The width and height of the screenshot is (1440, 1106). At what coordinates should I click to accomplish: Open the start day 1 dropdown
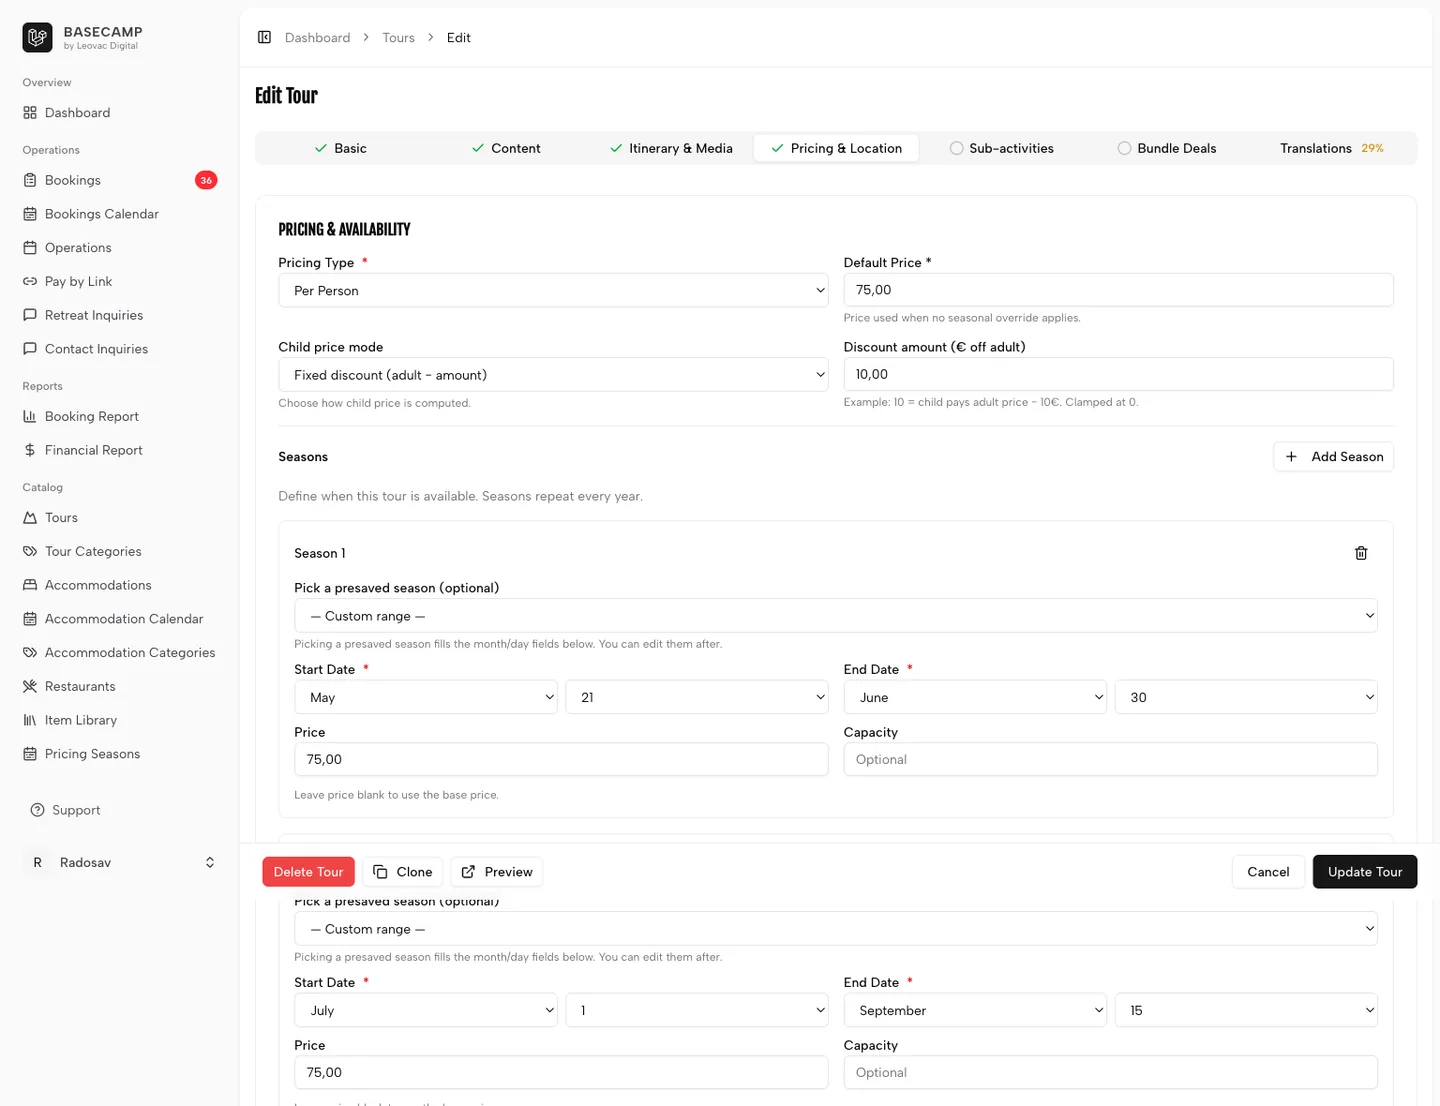[x=697, y=1010]
